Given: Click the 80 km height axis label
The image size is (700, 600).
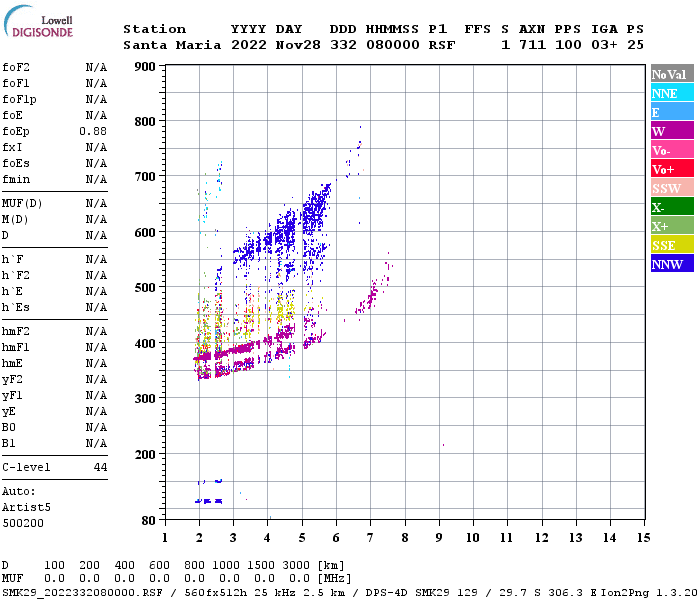Looking at the screenshot, I should [149, 520].
